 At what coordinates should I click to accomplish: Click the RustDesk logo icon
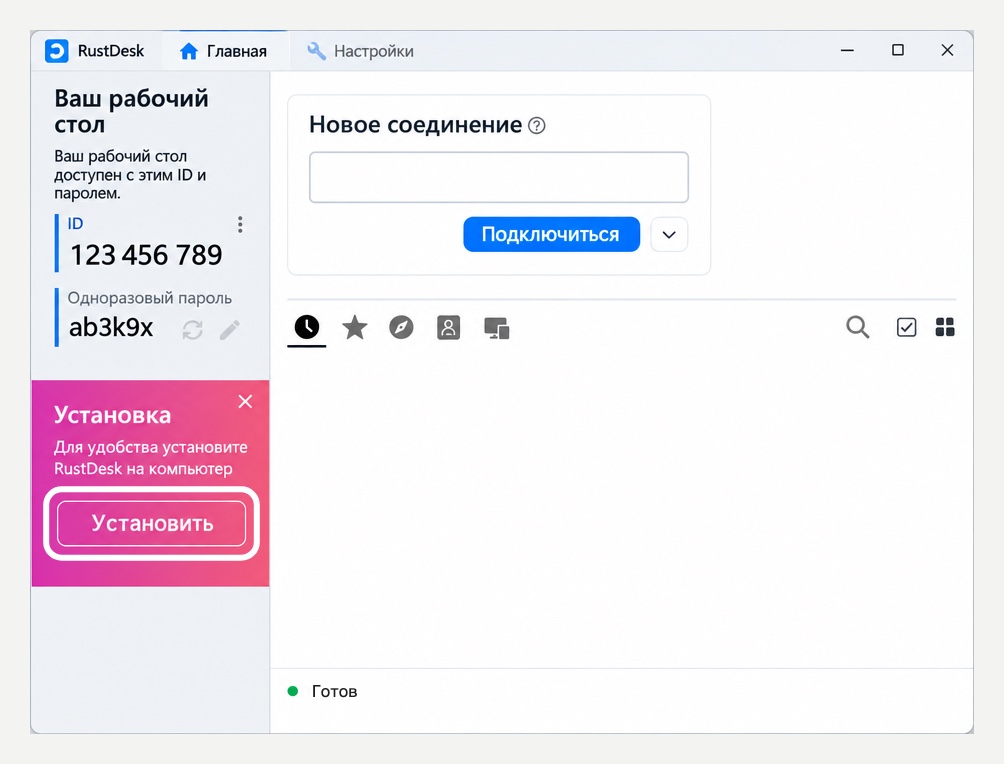tap(56, 51)
